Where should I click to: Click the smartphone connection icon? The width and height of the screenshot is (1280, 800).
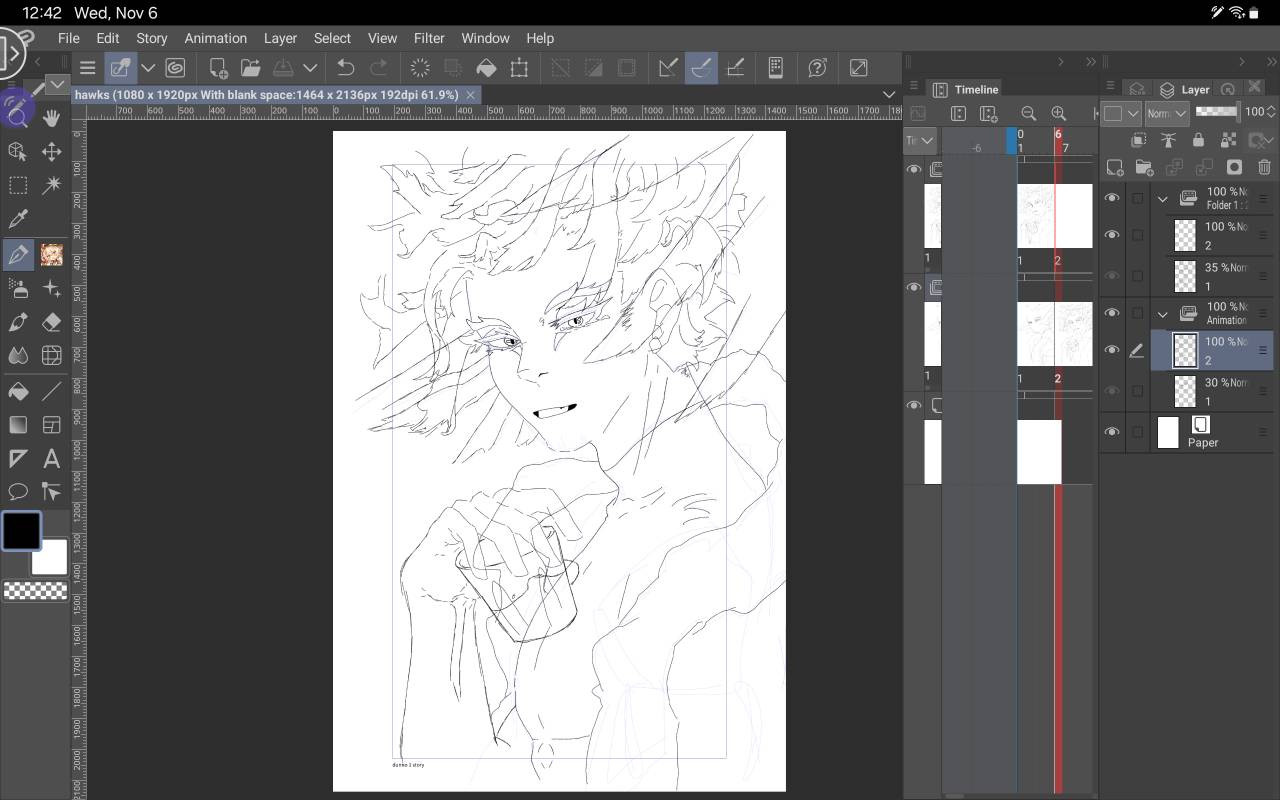(x=775, y=68)
